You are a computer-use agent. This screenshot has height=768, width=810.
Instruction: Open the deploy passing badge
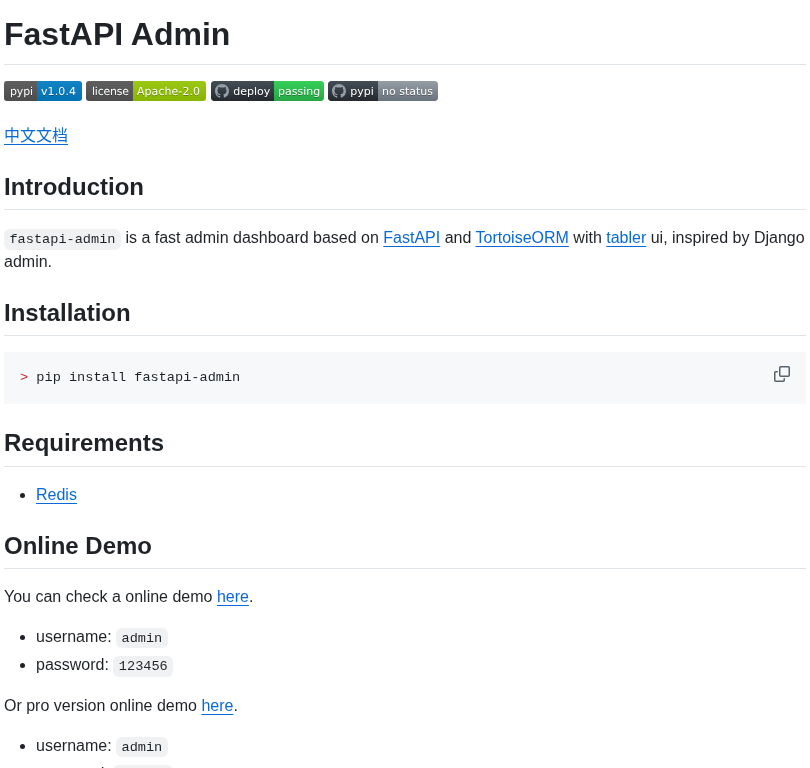(267, 91)
